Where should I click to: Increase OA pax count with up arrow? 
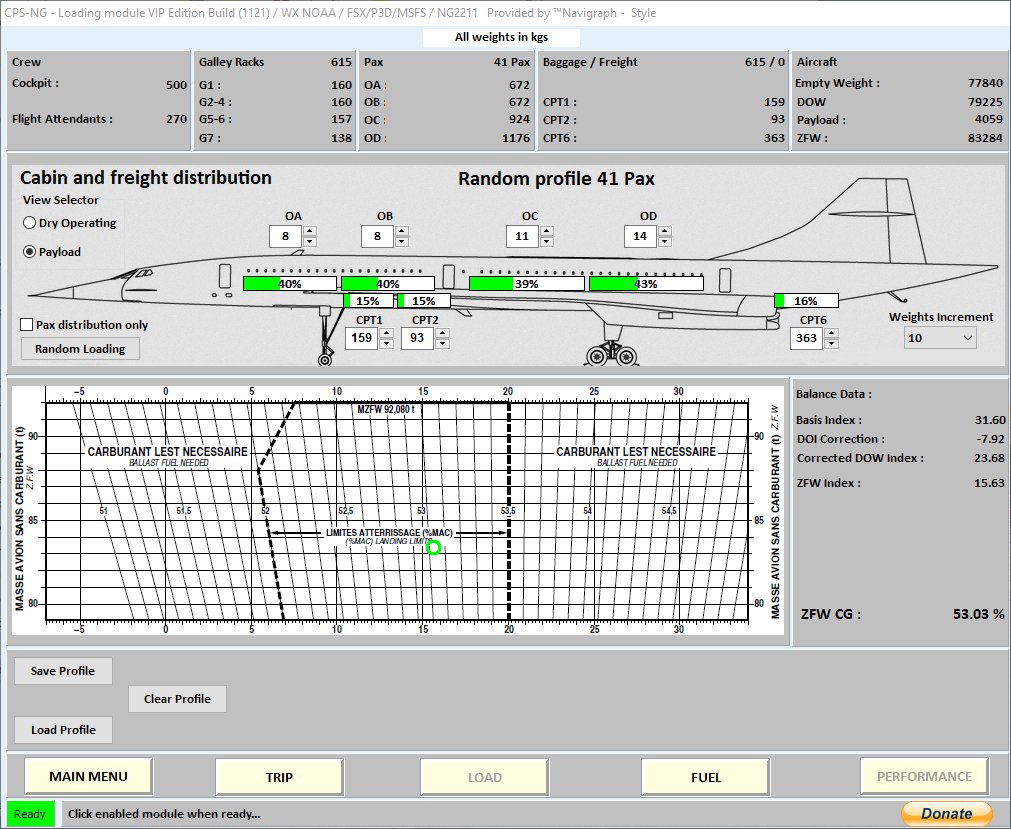click(310, 231)
